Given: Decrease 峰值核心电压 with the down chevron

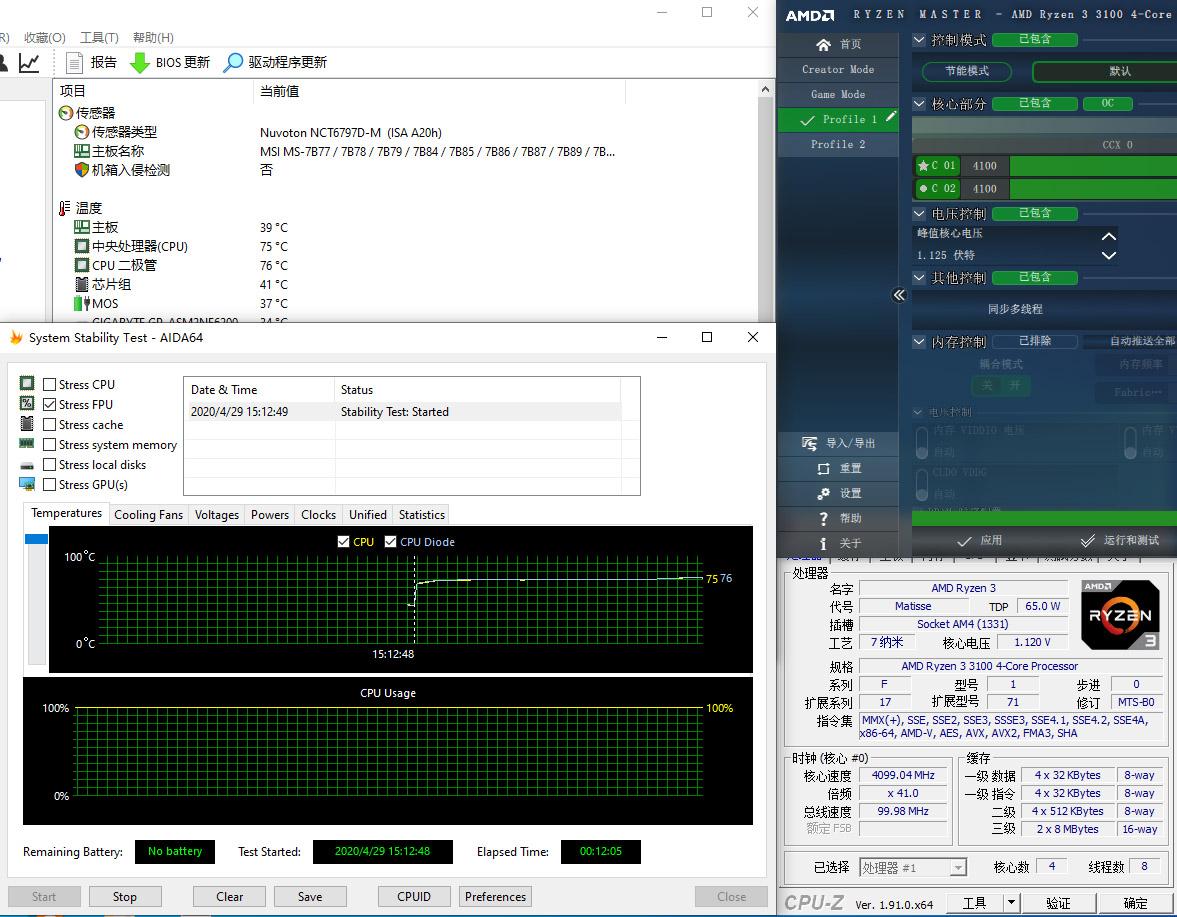Looking at the screenshot, I should [x=1108, y=255].
